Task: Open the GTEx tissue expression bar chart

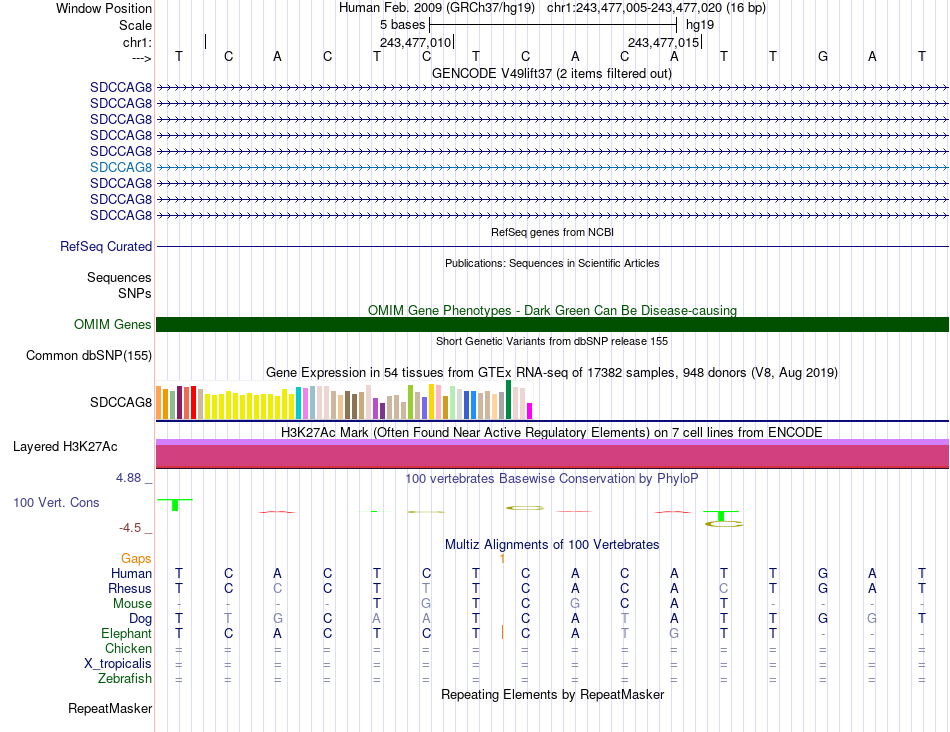Action: click(344, 400)
